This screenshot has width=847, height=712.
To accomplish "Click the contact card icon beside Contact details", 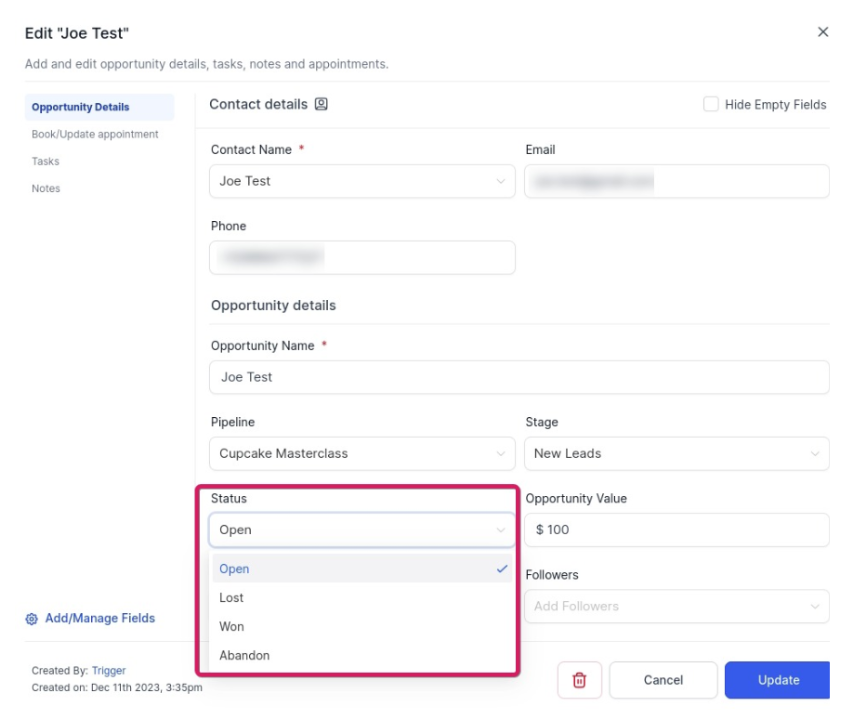I will tap(321, 104).
